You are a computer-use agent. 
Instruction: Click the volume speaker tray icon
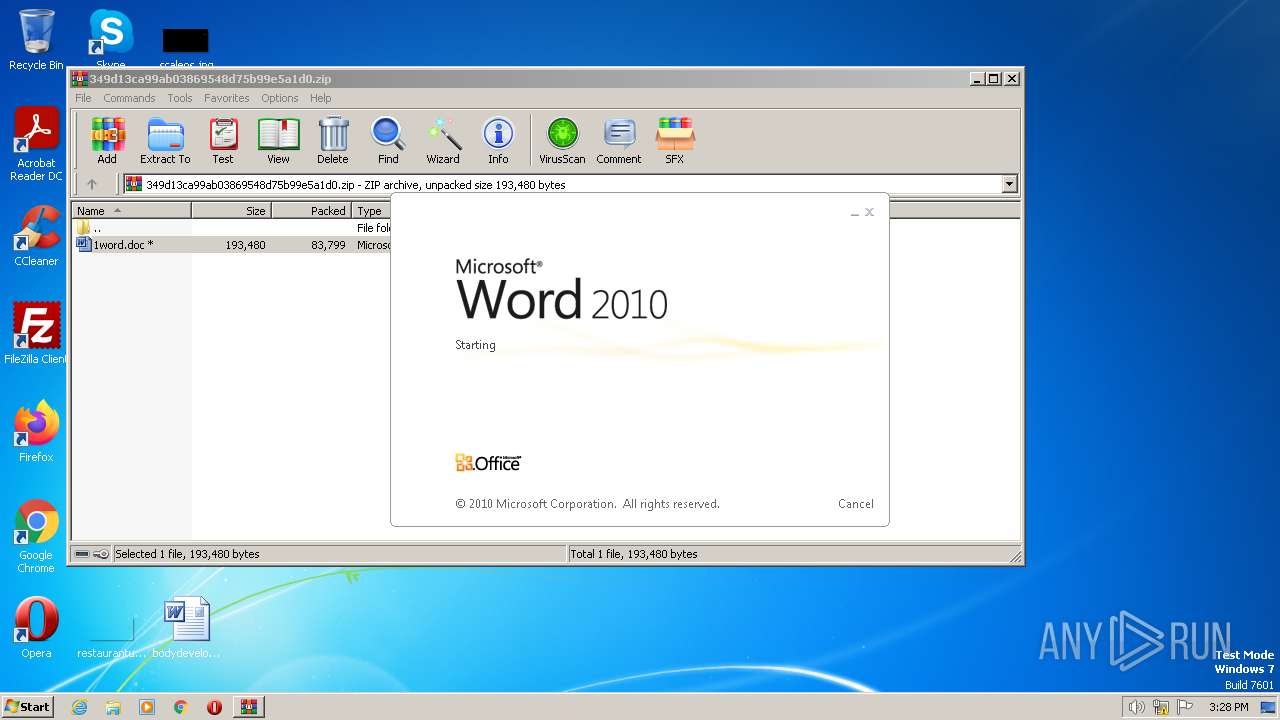pos(1136,707)
